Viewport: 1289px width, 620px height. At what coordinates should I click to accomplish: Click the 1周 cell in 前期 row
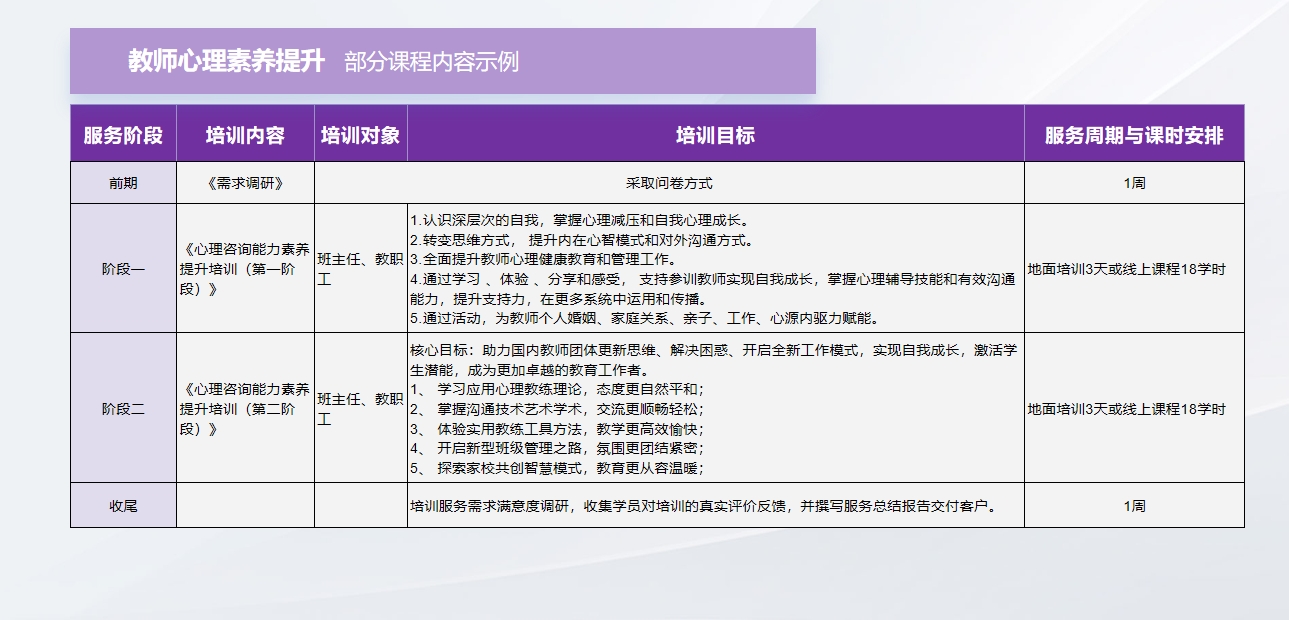[1134, 183]
